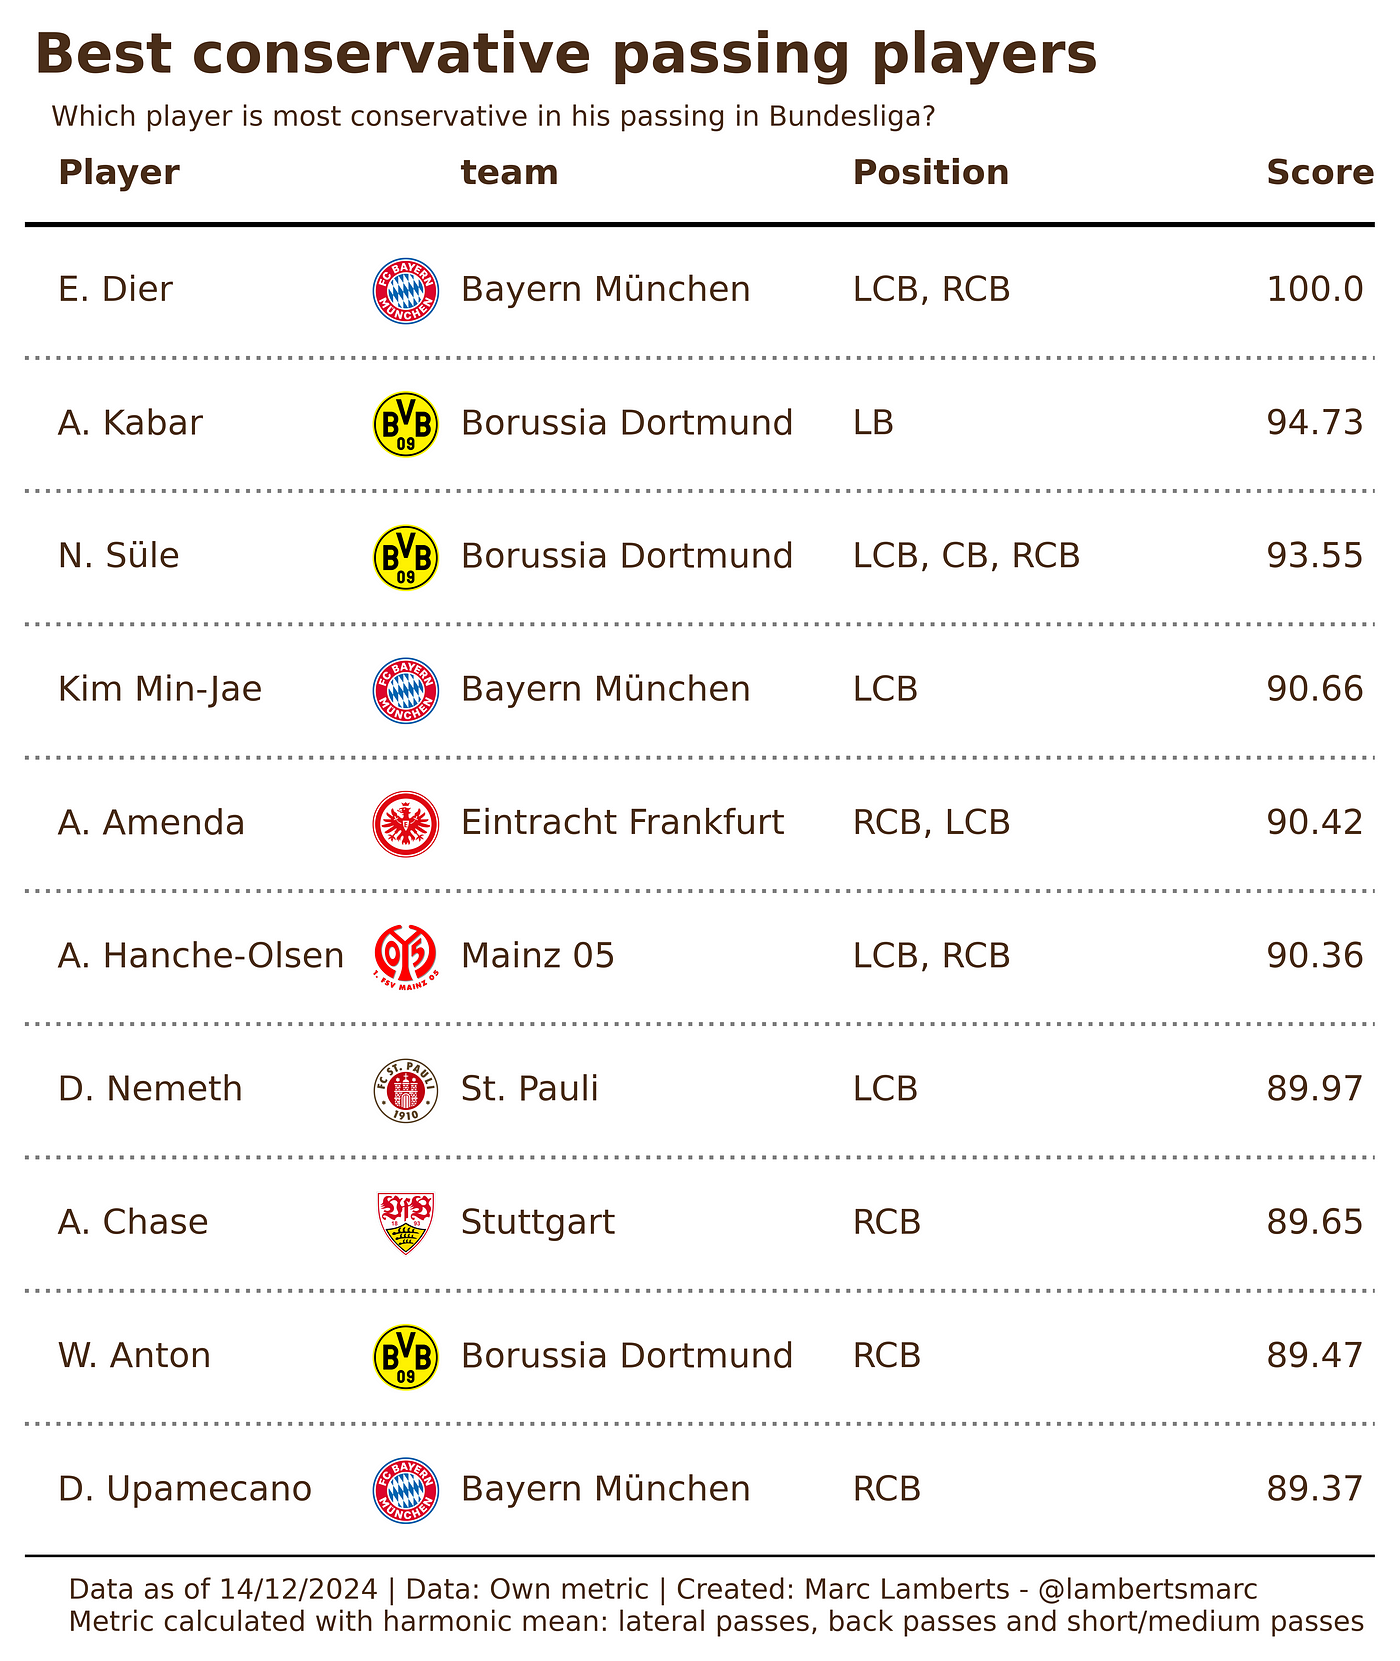The image size is (1400, 1661).
Task: Click Bayern München logo beside E. Dier
Action: (x=405, y=291)
